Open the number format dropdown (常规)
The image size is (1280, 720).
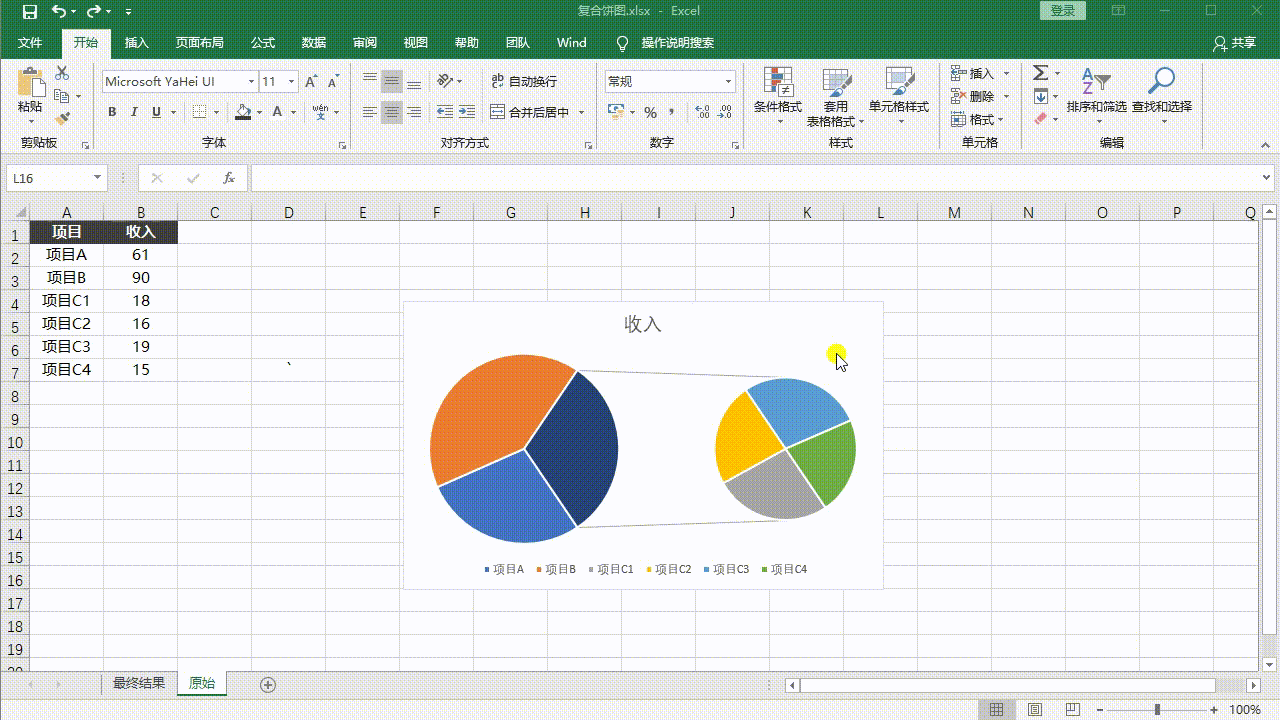tap(728, 81)
